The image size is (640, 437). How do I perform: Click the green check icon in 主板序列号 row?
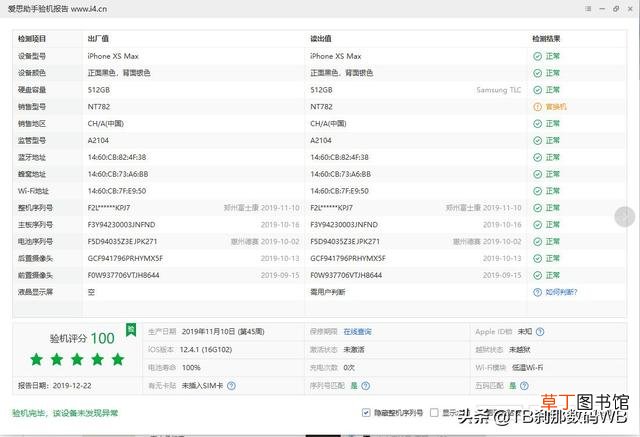[538, 225]
